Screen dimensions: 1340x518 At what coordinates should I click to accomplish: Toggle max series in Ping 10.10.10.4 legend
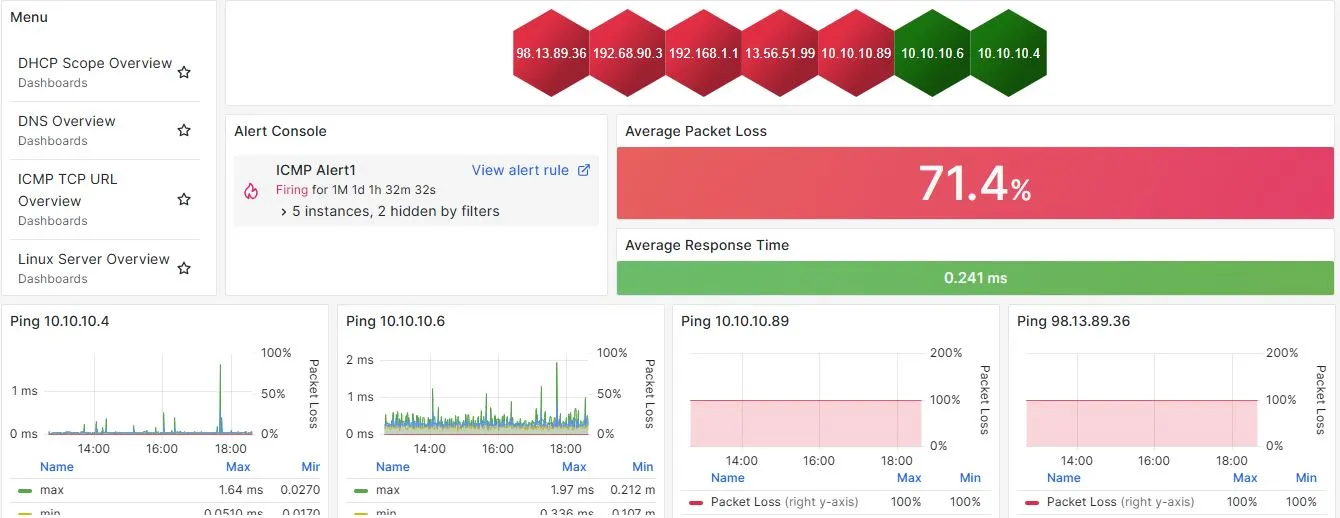click(x=52, y=490)
